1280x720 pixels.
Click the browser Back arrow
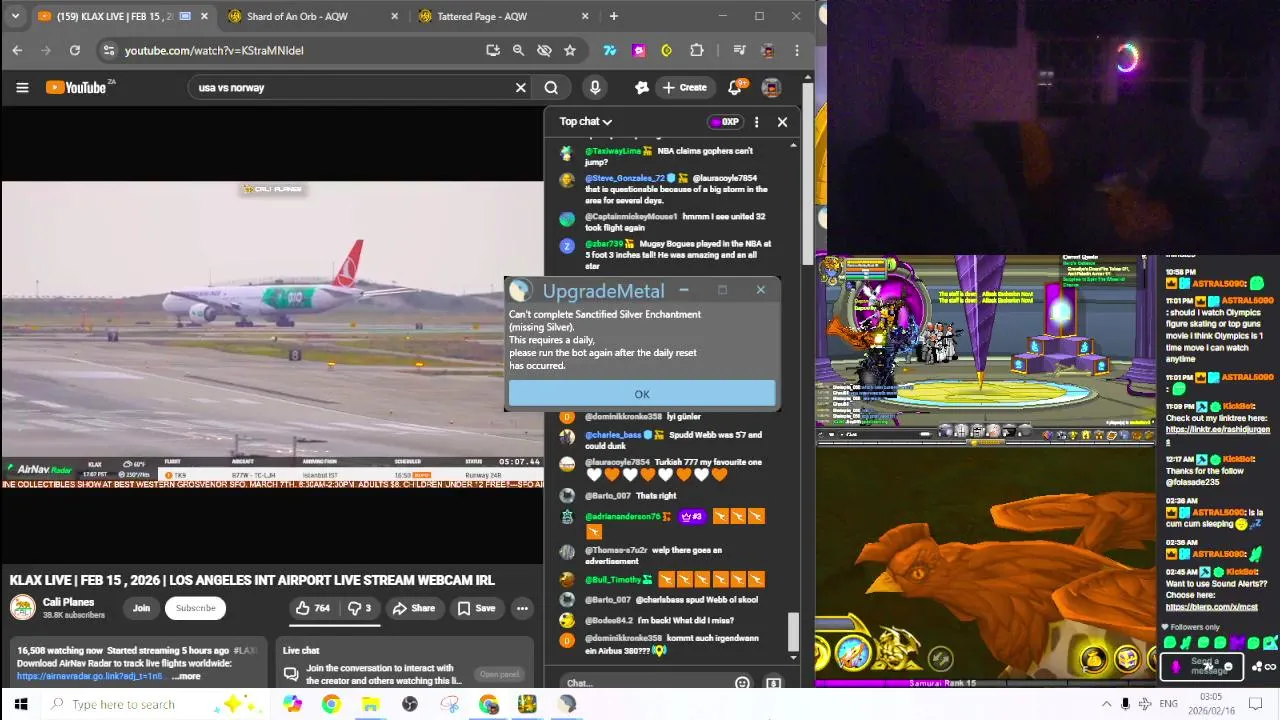pos(17,50)
